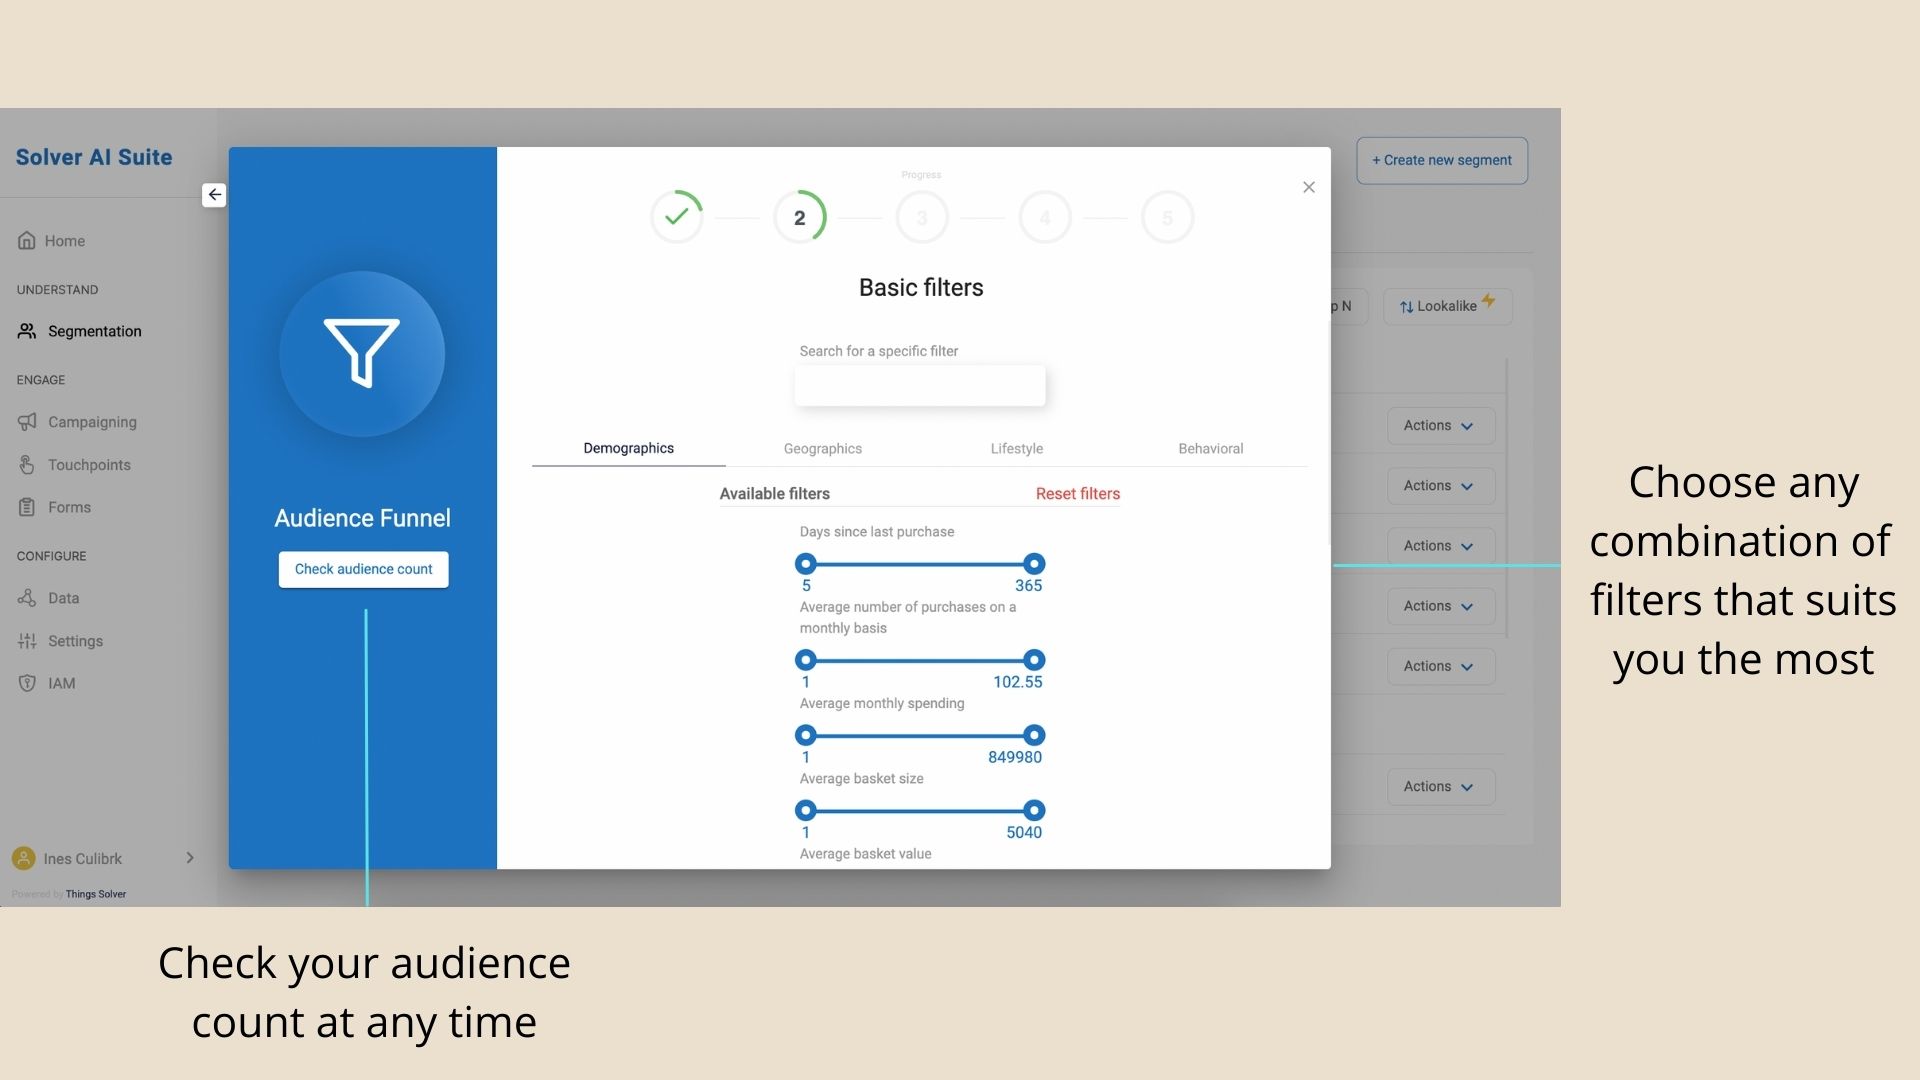The width and height of the screenshot is (1920, 1080).
Task: Click the Settings sliders icon
Action: point(27,641)
